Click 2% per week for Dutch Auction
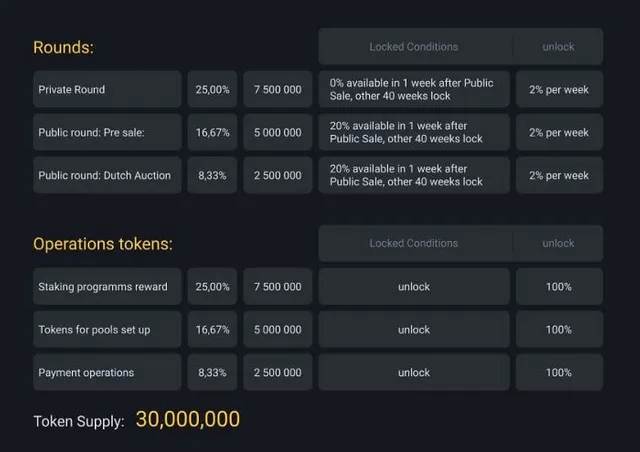This screenshot has height=452, width=640. pos(559,175)
